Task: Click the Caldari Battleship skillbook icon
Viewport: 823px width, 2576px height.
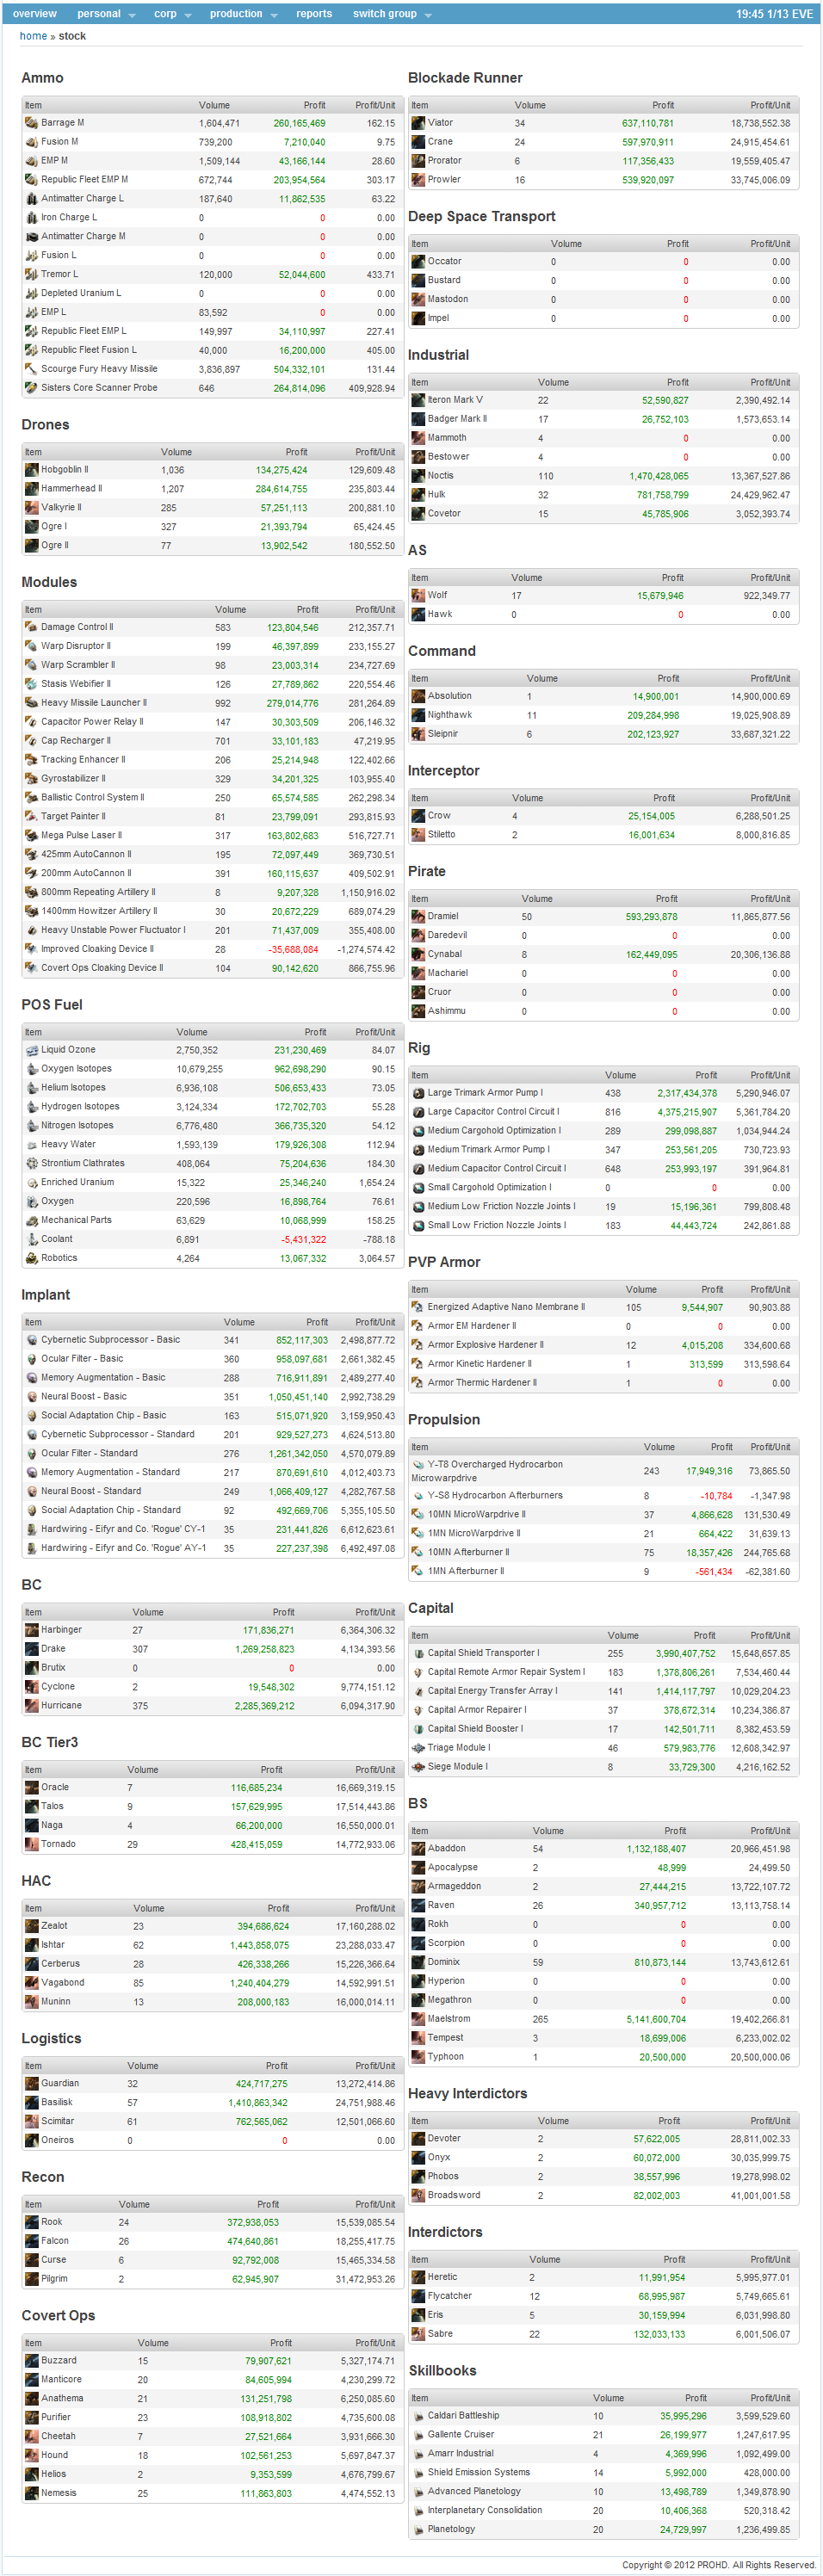Action: click(x=418, y=2416)
